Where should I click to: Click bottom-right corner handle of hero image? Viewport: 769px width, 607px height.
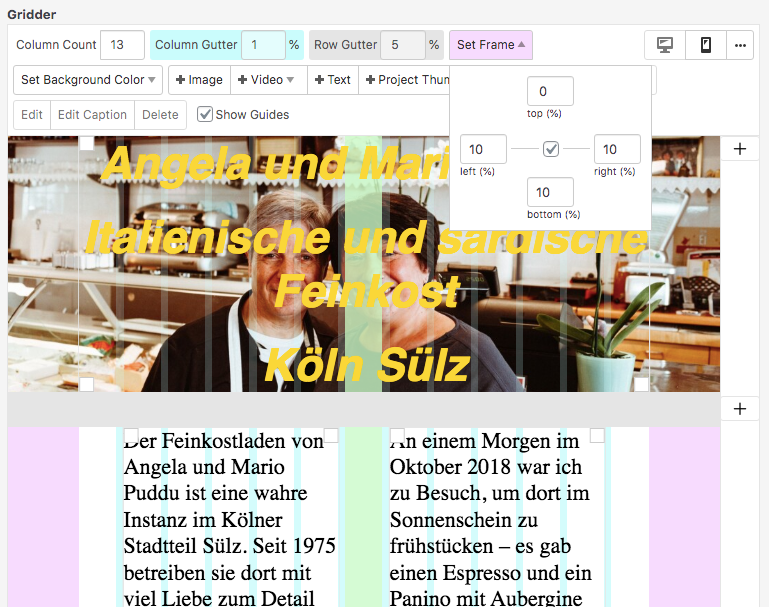(x=641, y=384)
